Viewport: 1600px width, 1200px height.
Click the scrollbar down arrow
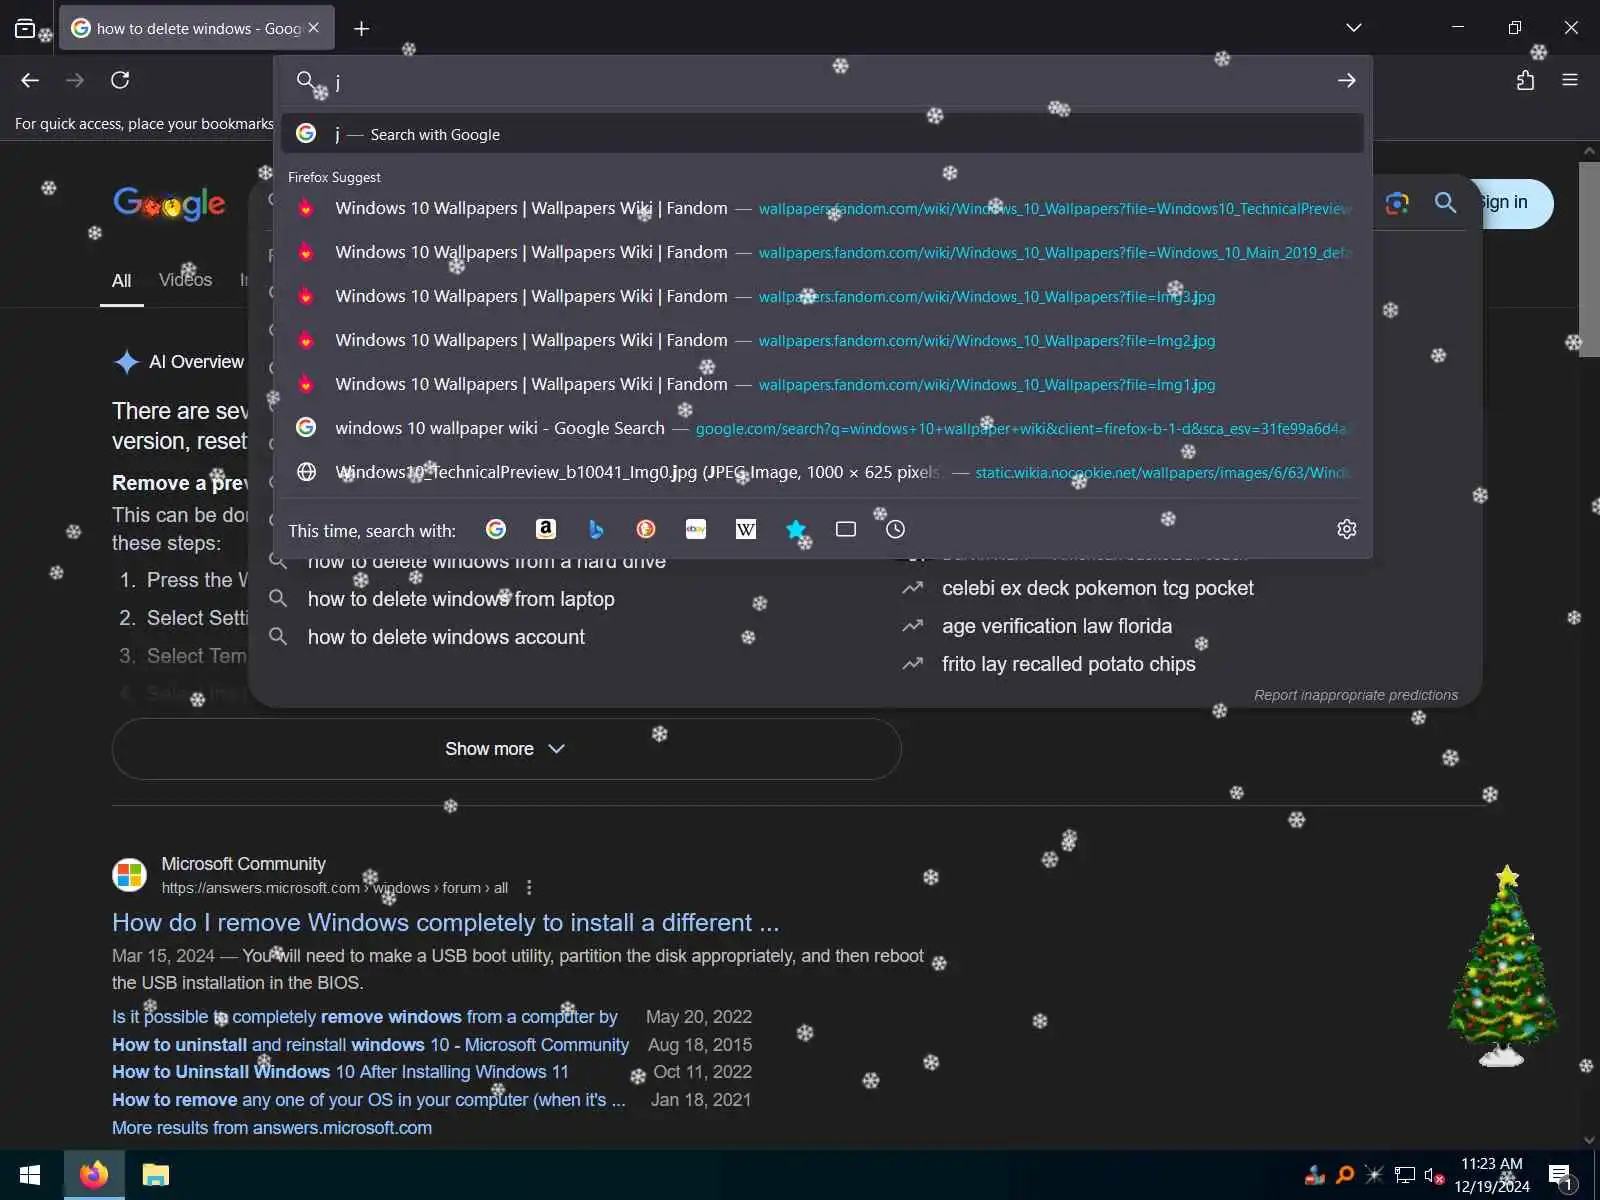1589,1140
